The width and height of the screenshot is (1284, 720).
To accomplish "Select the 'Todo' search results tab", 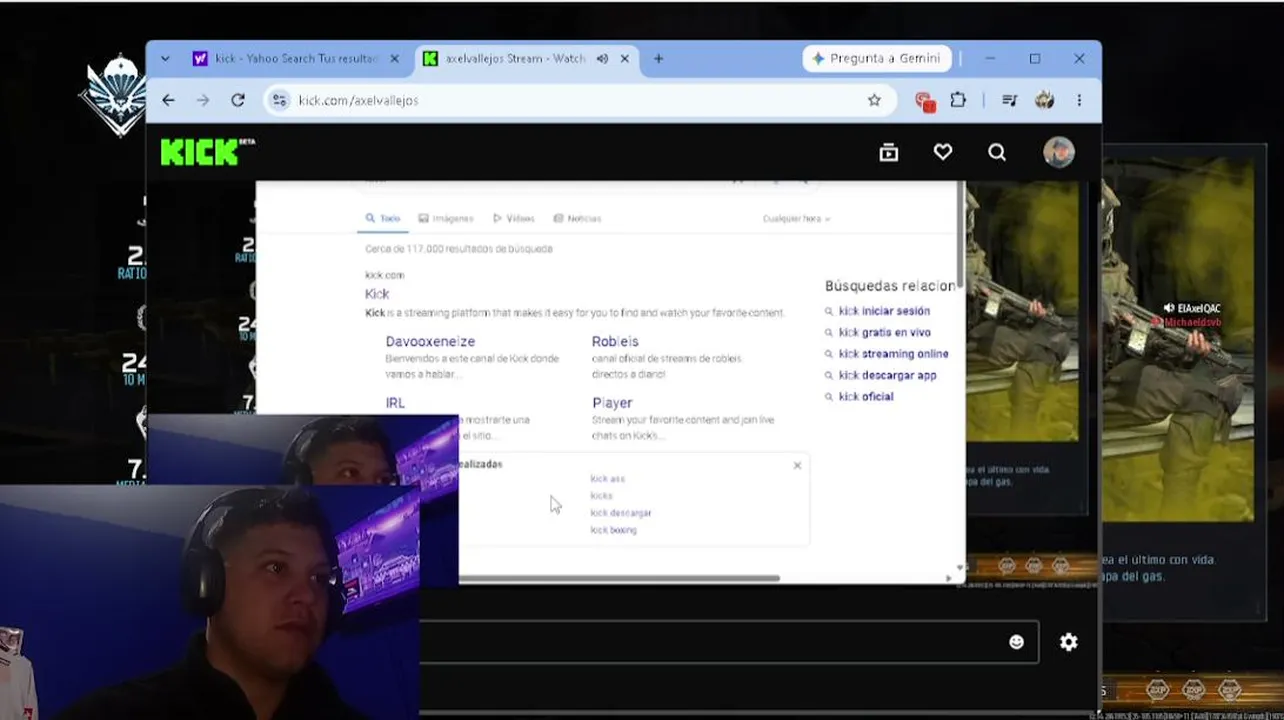I will pyautogui.click(x=383, y=218).
